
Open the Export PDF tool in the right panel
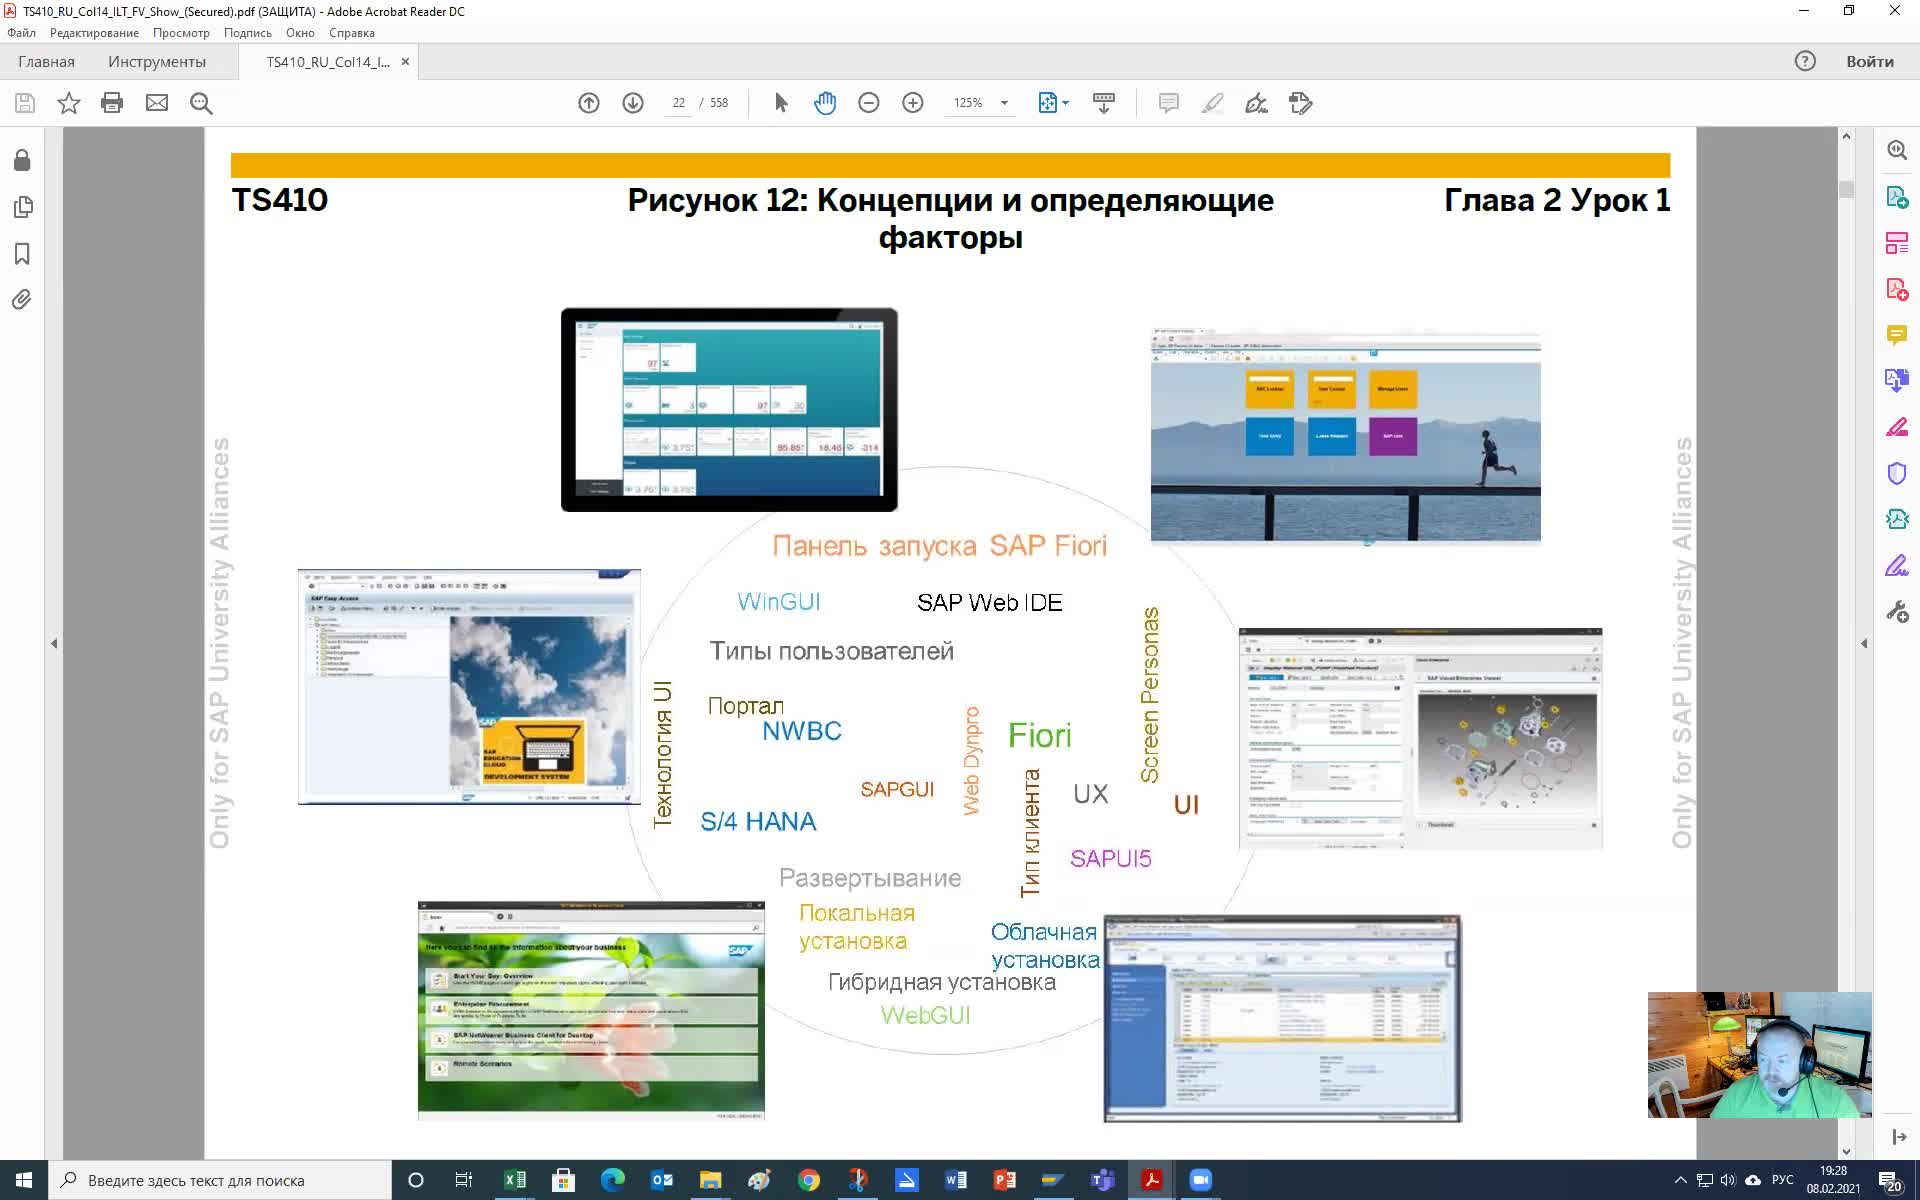(x=1897, y=196)
